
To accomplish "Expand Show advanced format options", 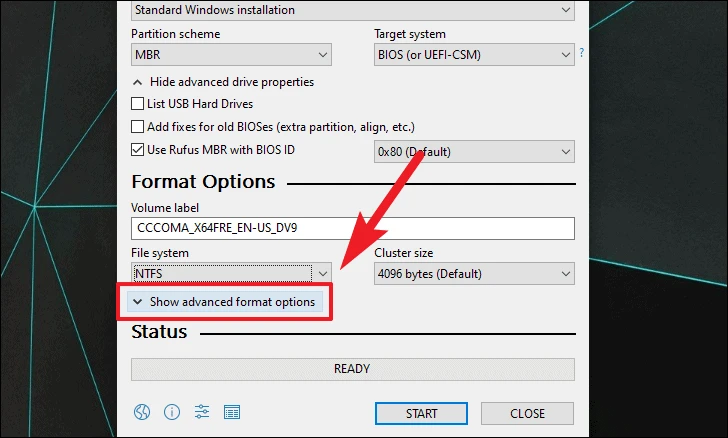I will 225,302.
